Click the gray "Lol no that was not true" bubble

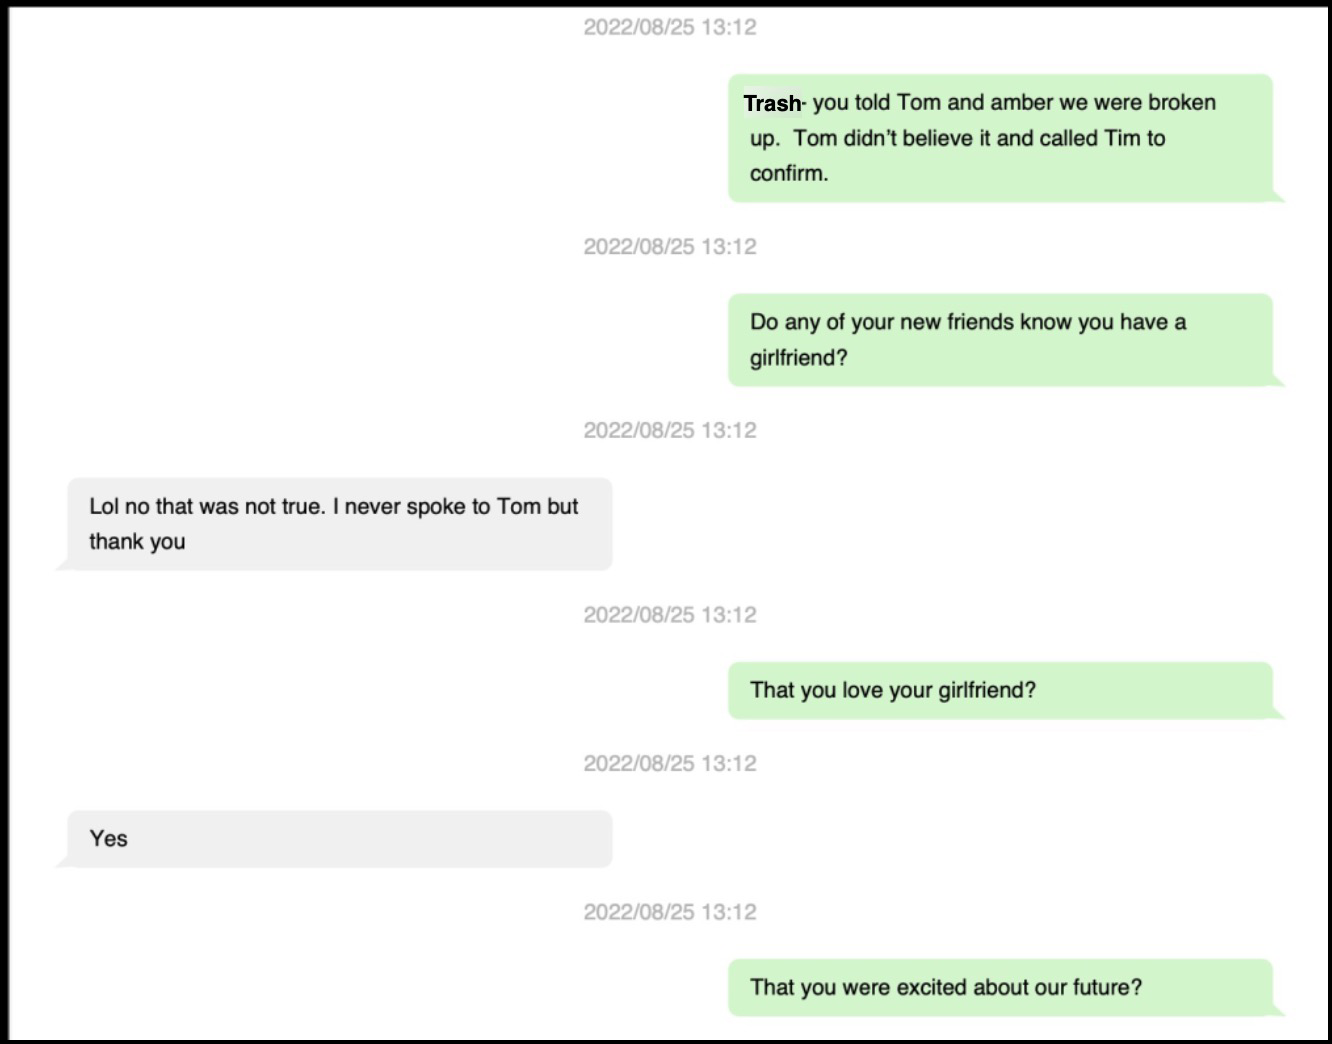click(340, 524)
